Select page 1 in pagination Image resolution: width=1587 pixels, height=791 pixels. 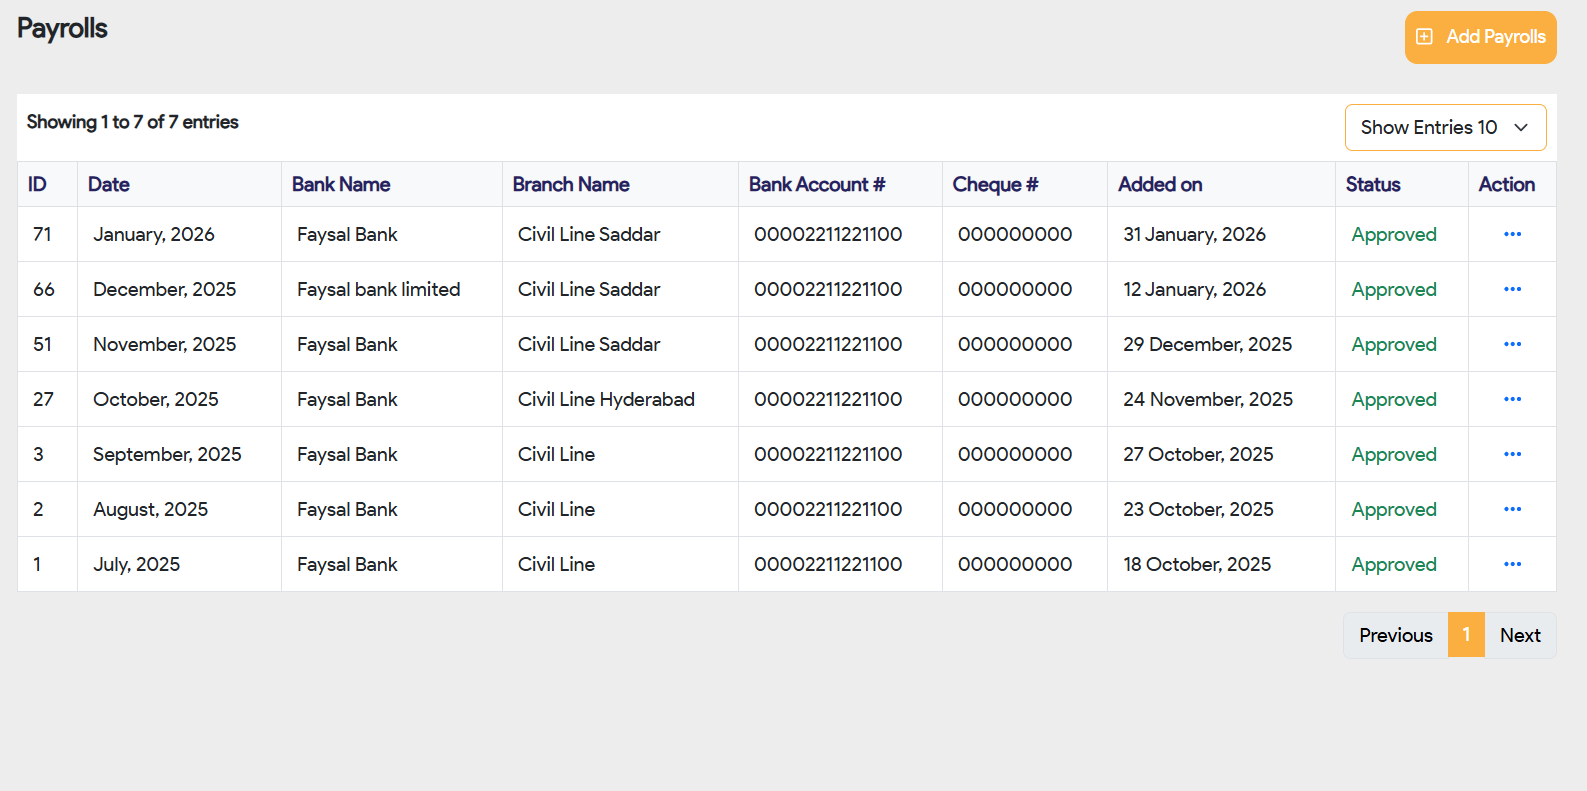tap(1466, 635)
